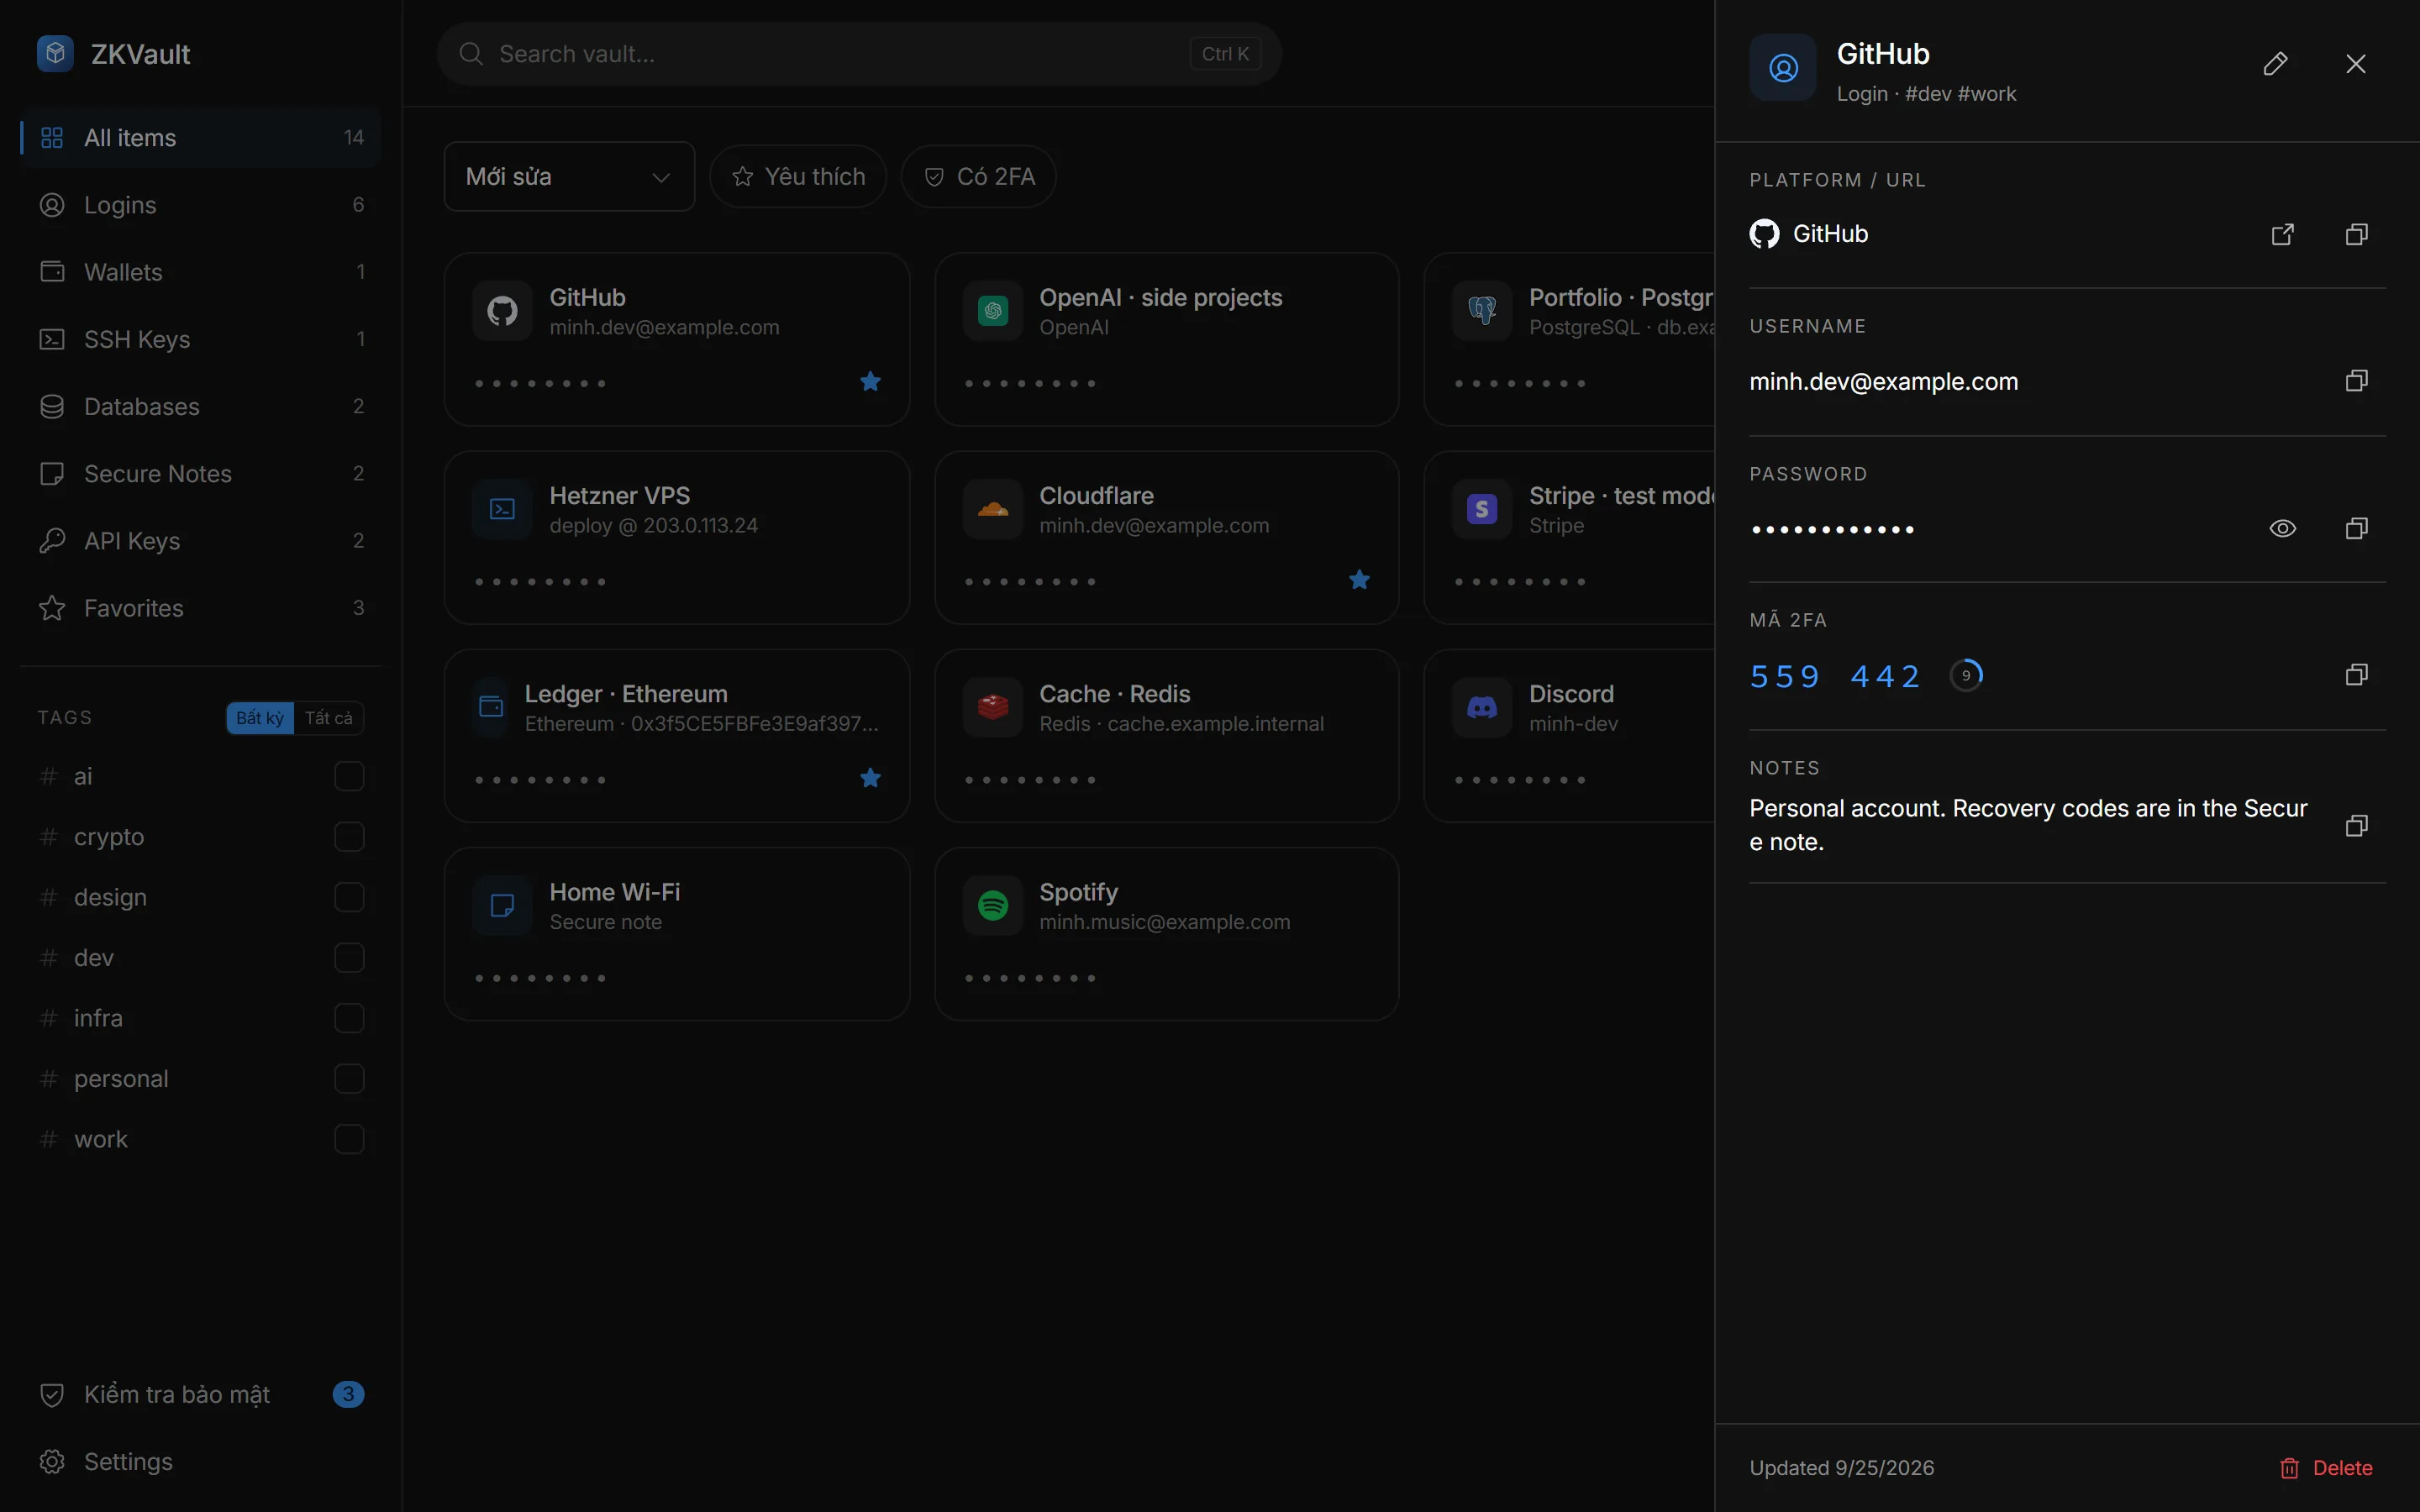This screenshot has width=2420, height=1512.
Task: Click the Cloudflare card logo icon
Action: click(992, 509)
